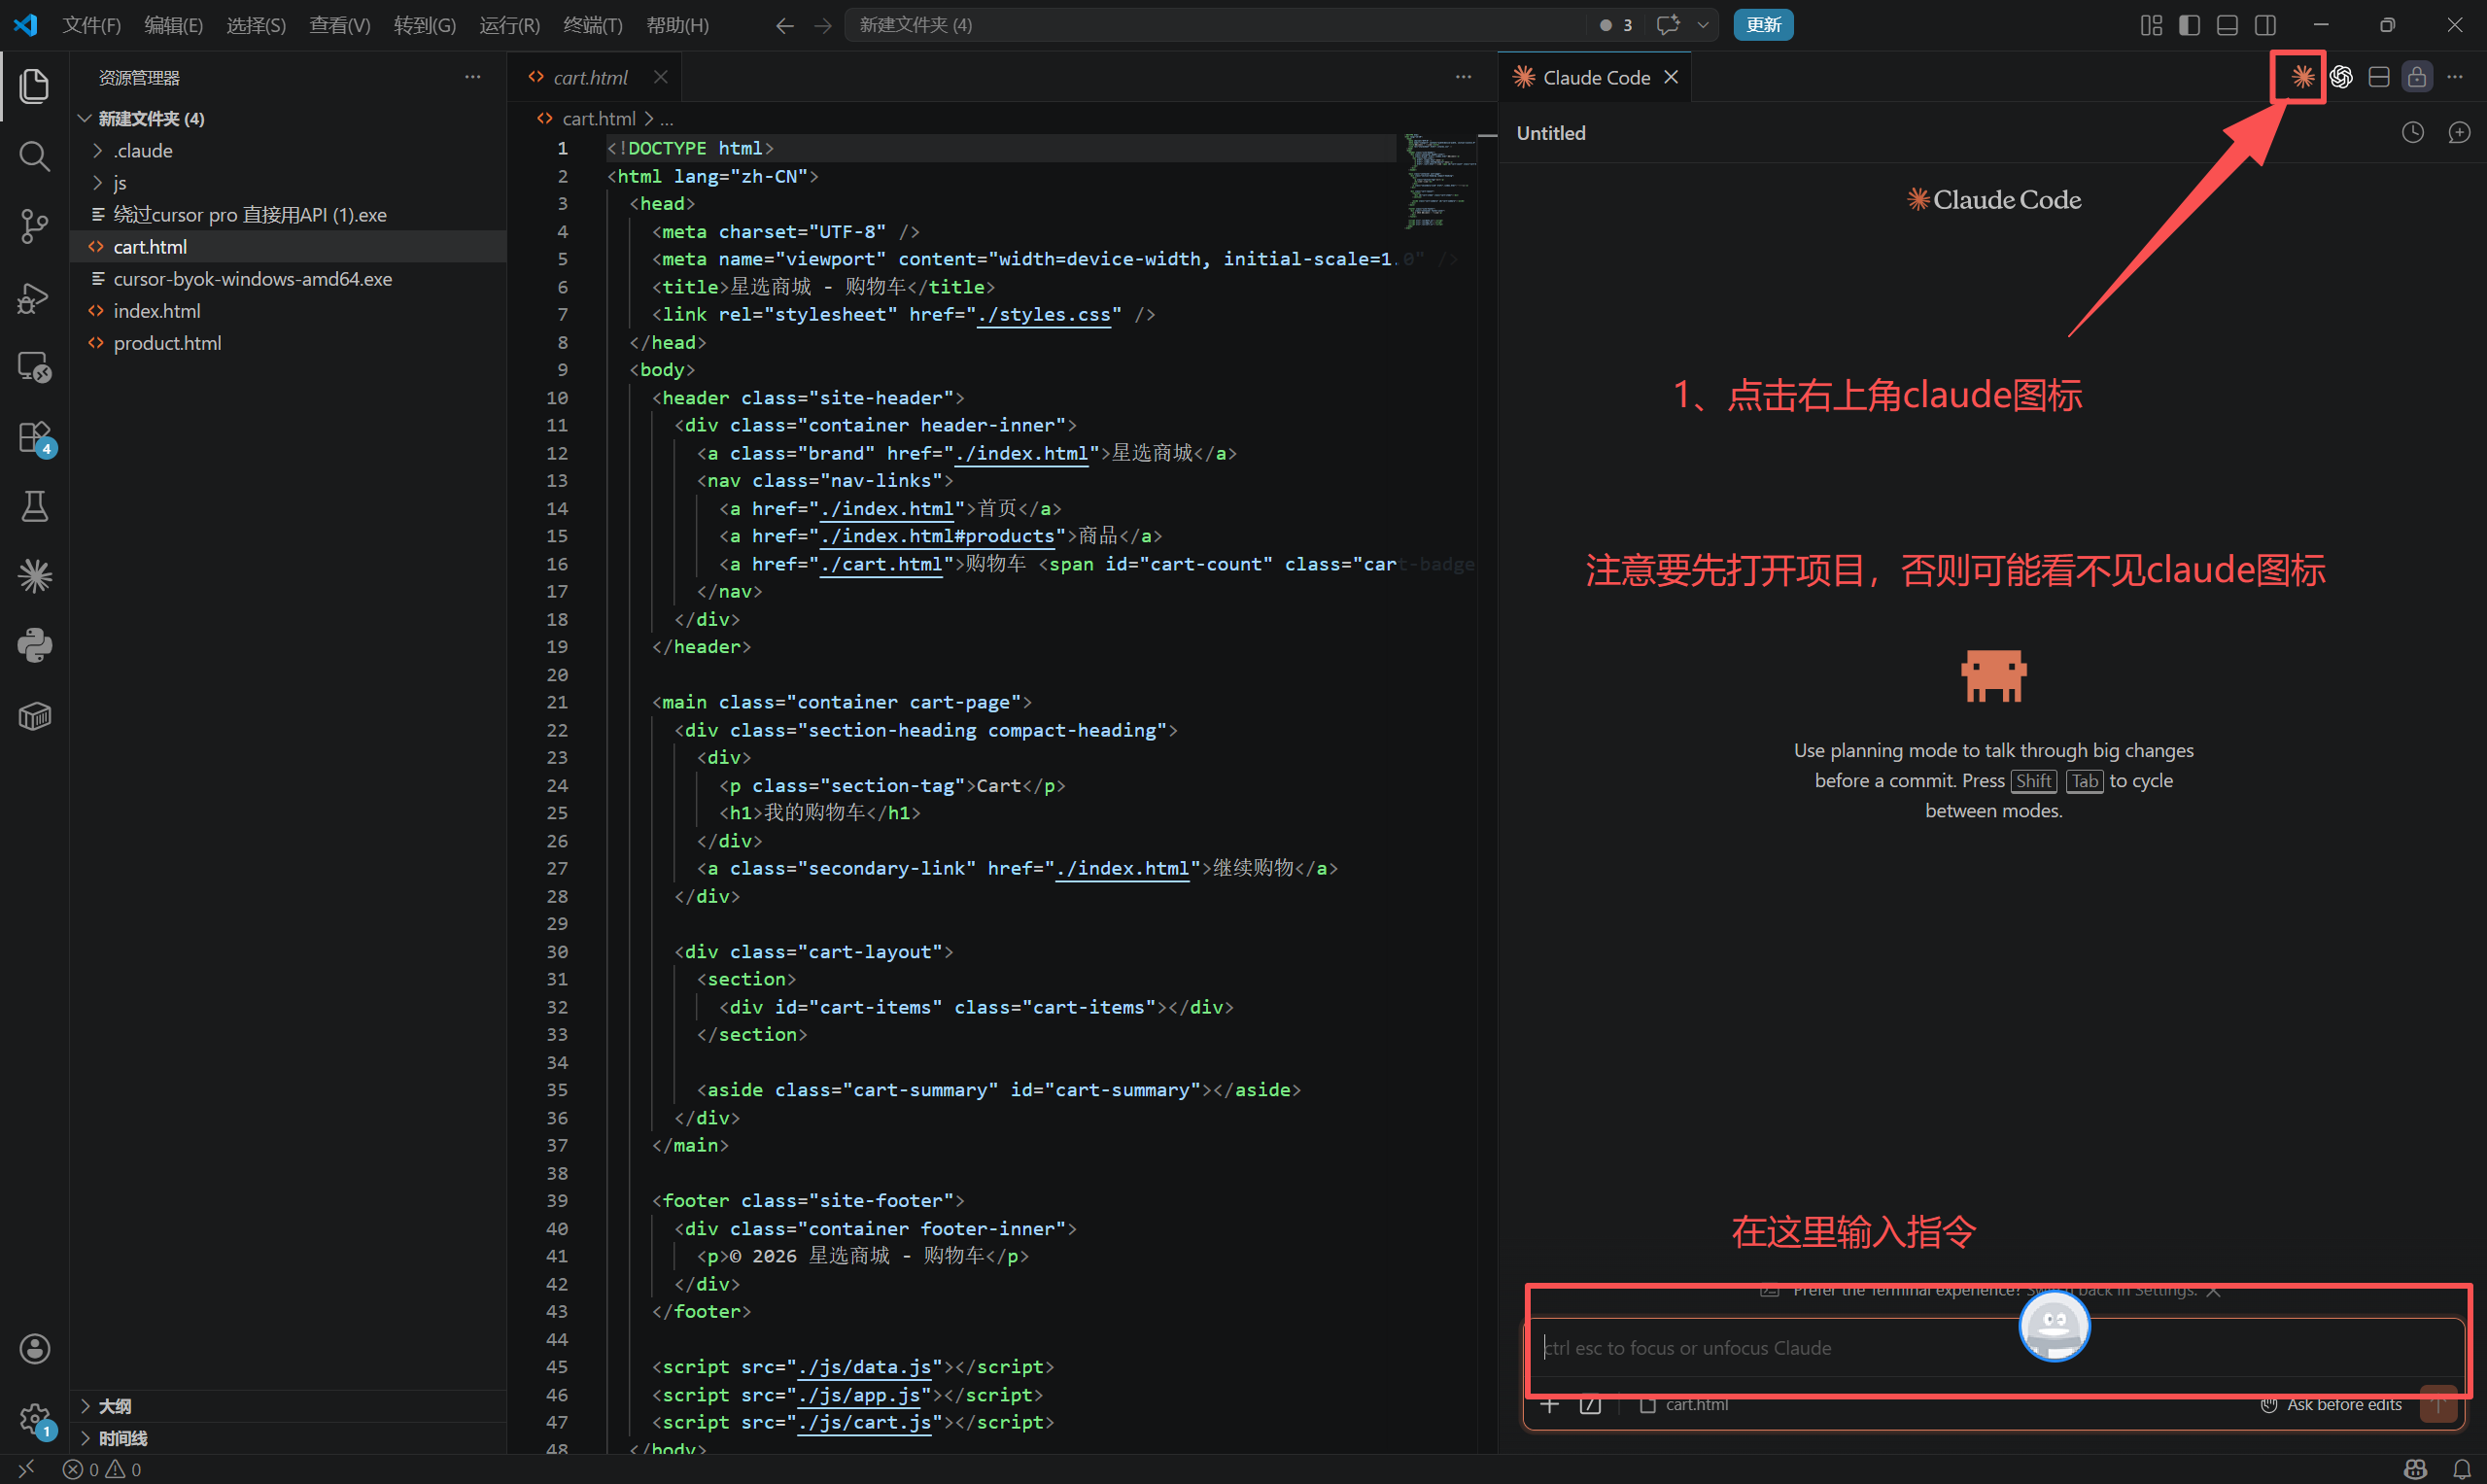Close the cart.html tab
The image size is (2487, 1484).
click(x=660, y=77)
